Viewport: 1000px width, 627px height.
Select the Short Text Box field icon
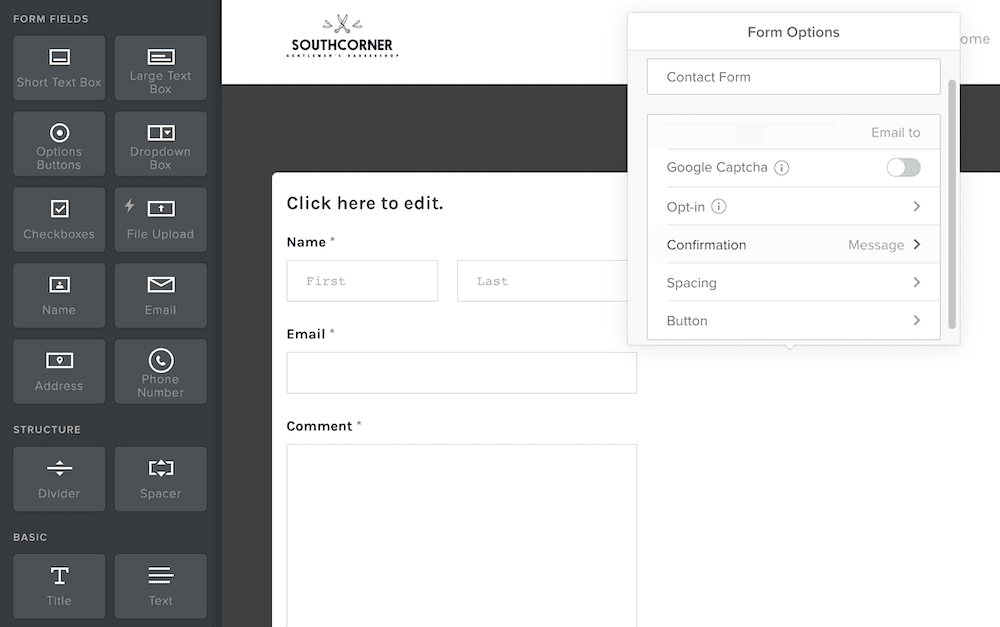coord(58,67)
